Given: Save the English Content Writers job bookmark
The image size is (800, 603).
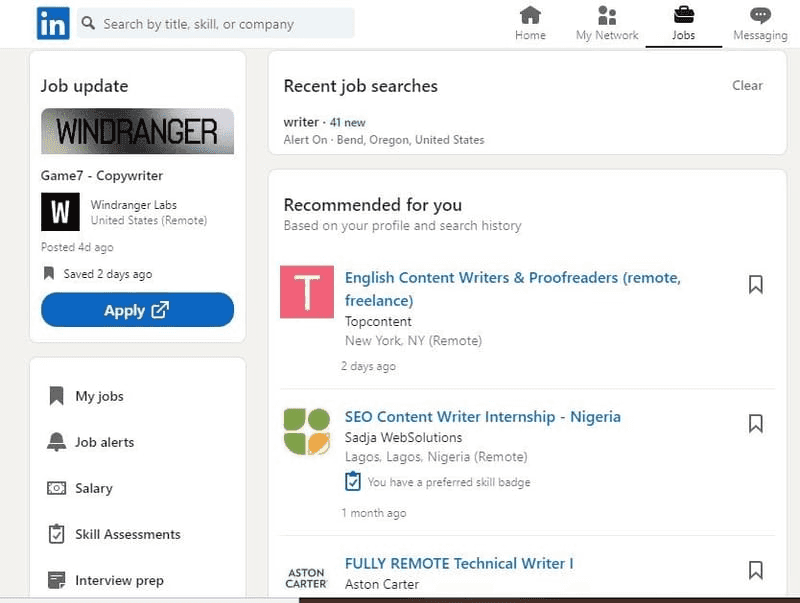Looking at the screenshot, I should click(x=756, y=285).
